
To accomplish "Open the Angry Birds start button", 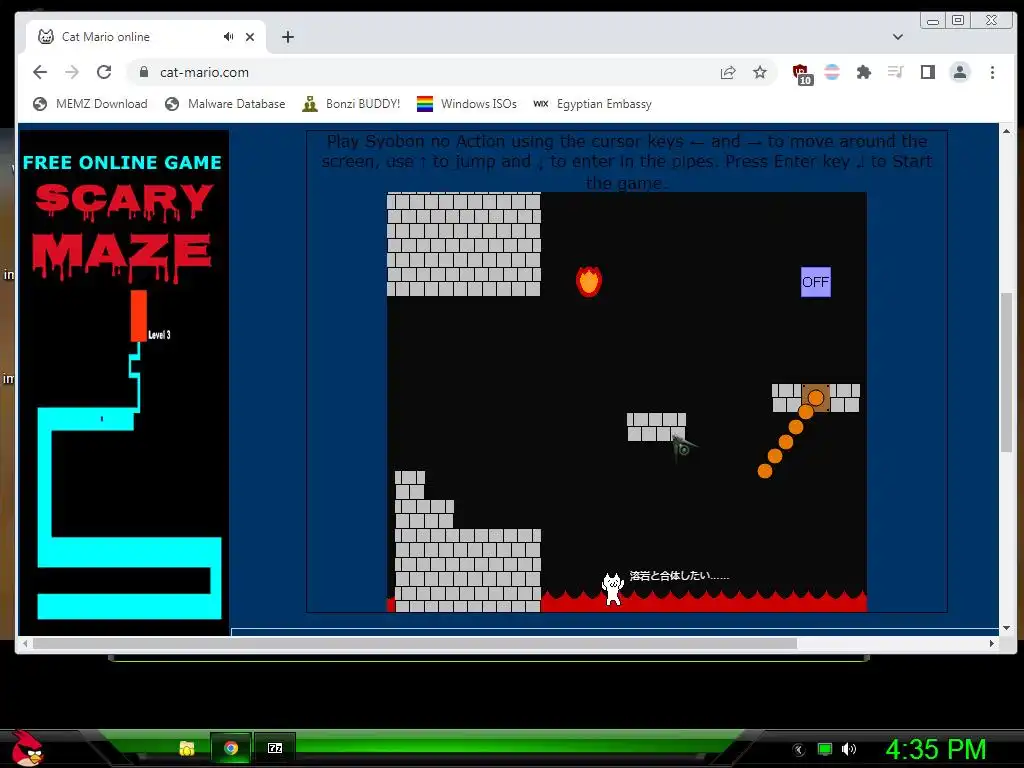I will coord(27,748).
